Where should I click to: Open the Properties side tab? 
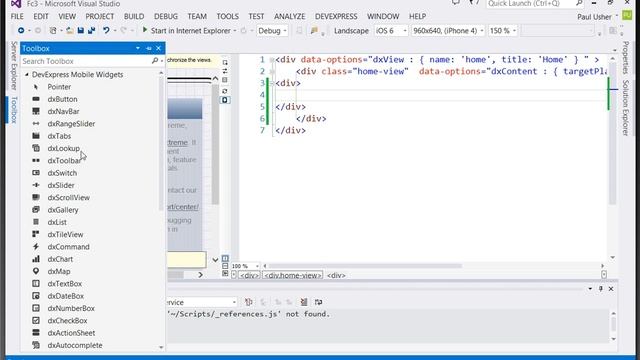click(625, 58)
